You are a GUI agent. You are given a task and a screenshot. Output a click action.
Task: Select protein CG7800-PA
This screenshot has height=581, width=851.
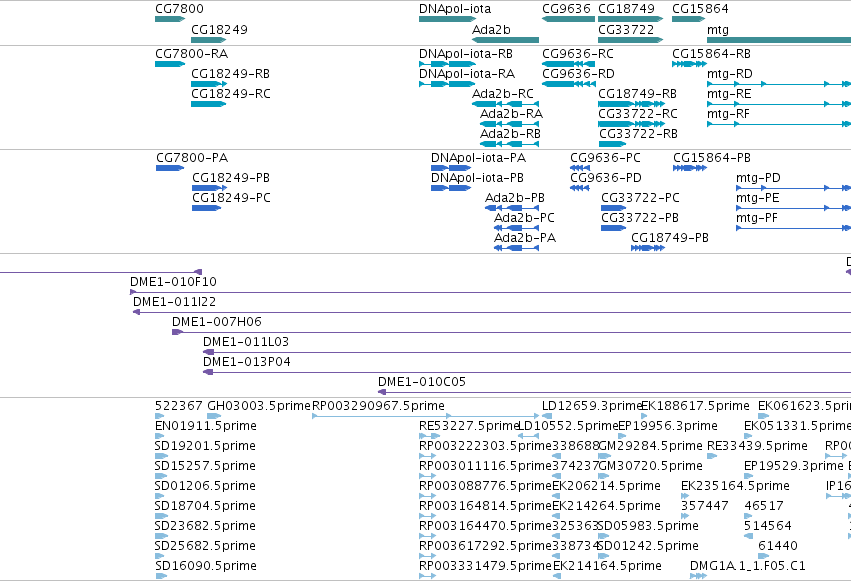click(x=192, y=158)
